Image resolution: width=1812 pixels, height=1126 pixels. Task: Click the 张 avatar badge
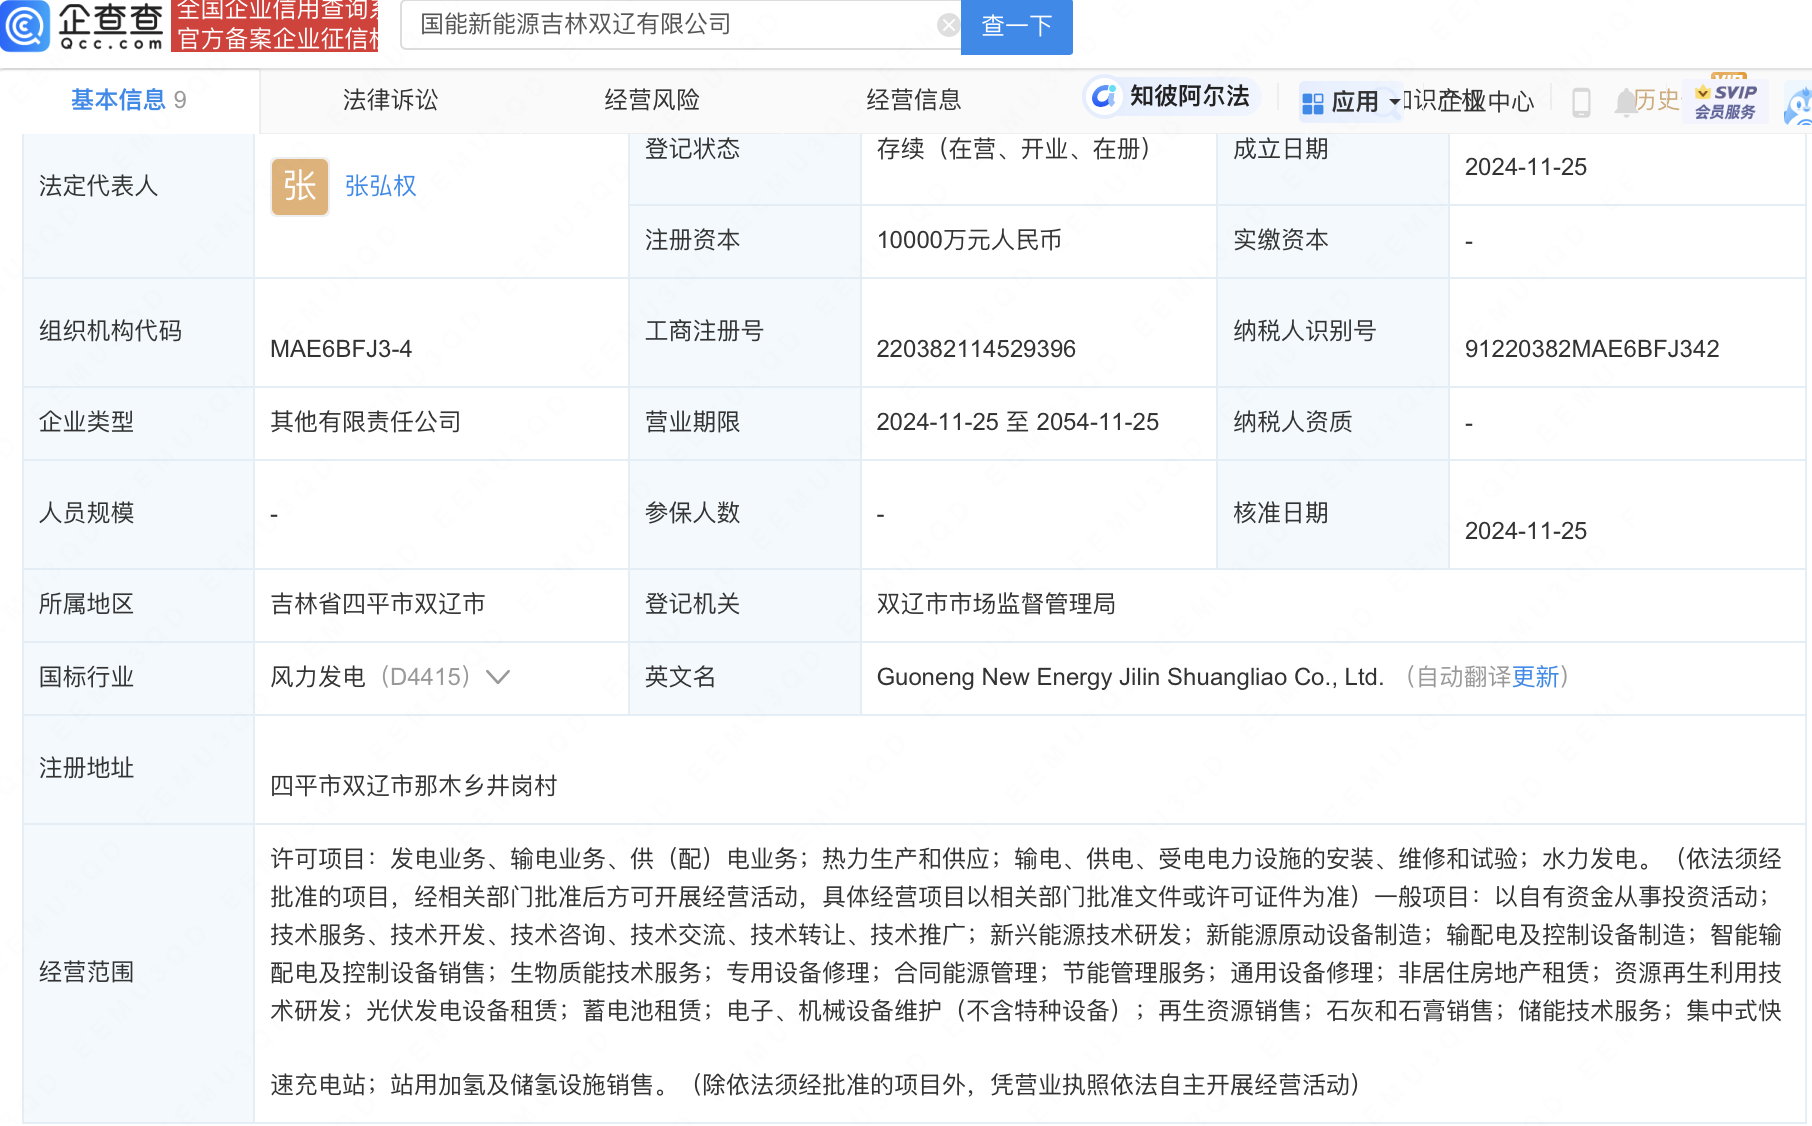coord(299,186)
